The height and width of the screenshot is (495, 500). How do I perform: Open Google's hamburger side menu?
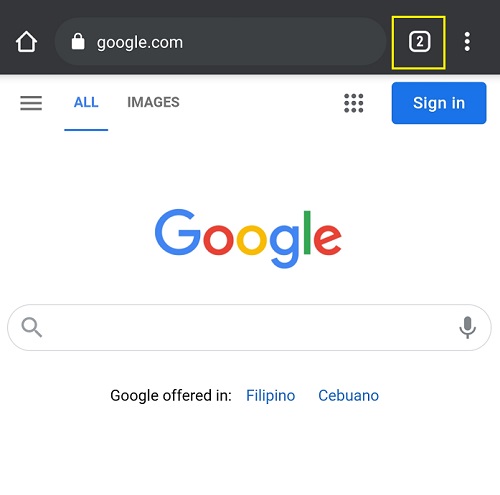[x=31, y=103]
